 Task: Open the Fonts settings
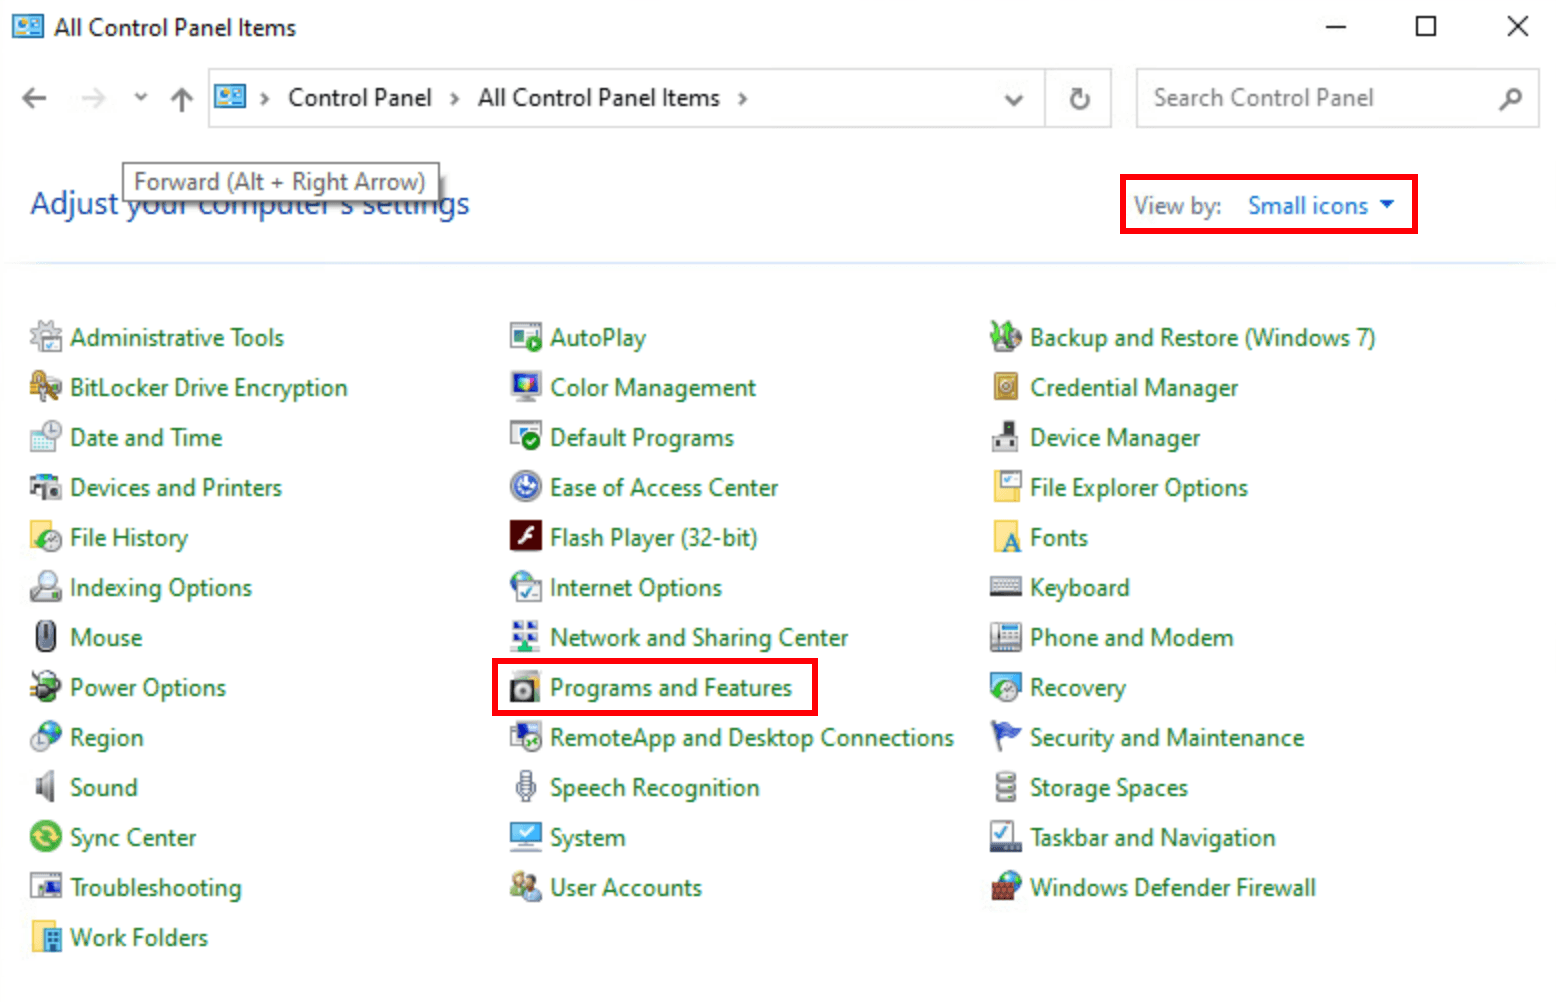tap(1058, 537)
